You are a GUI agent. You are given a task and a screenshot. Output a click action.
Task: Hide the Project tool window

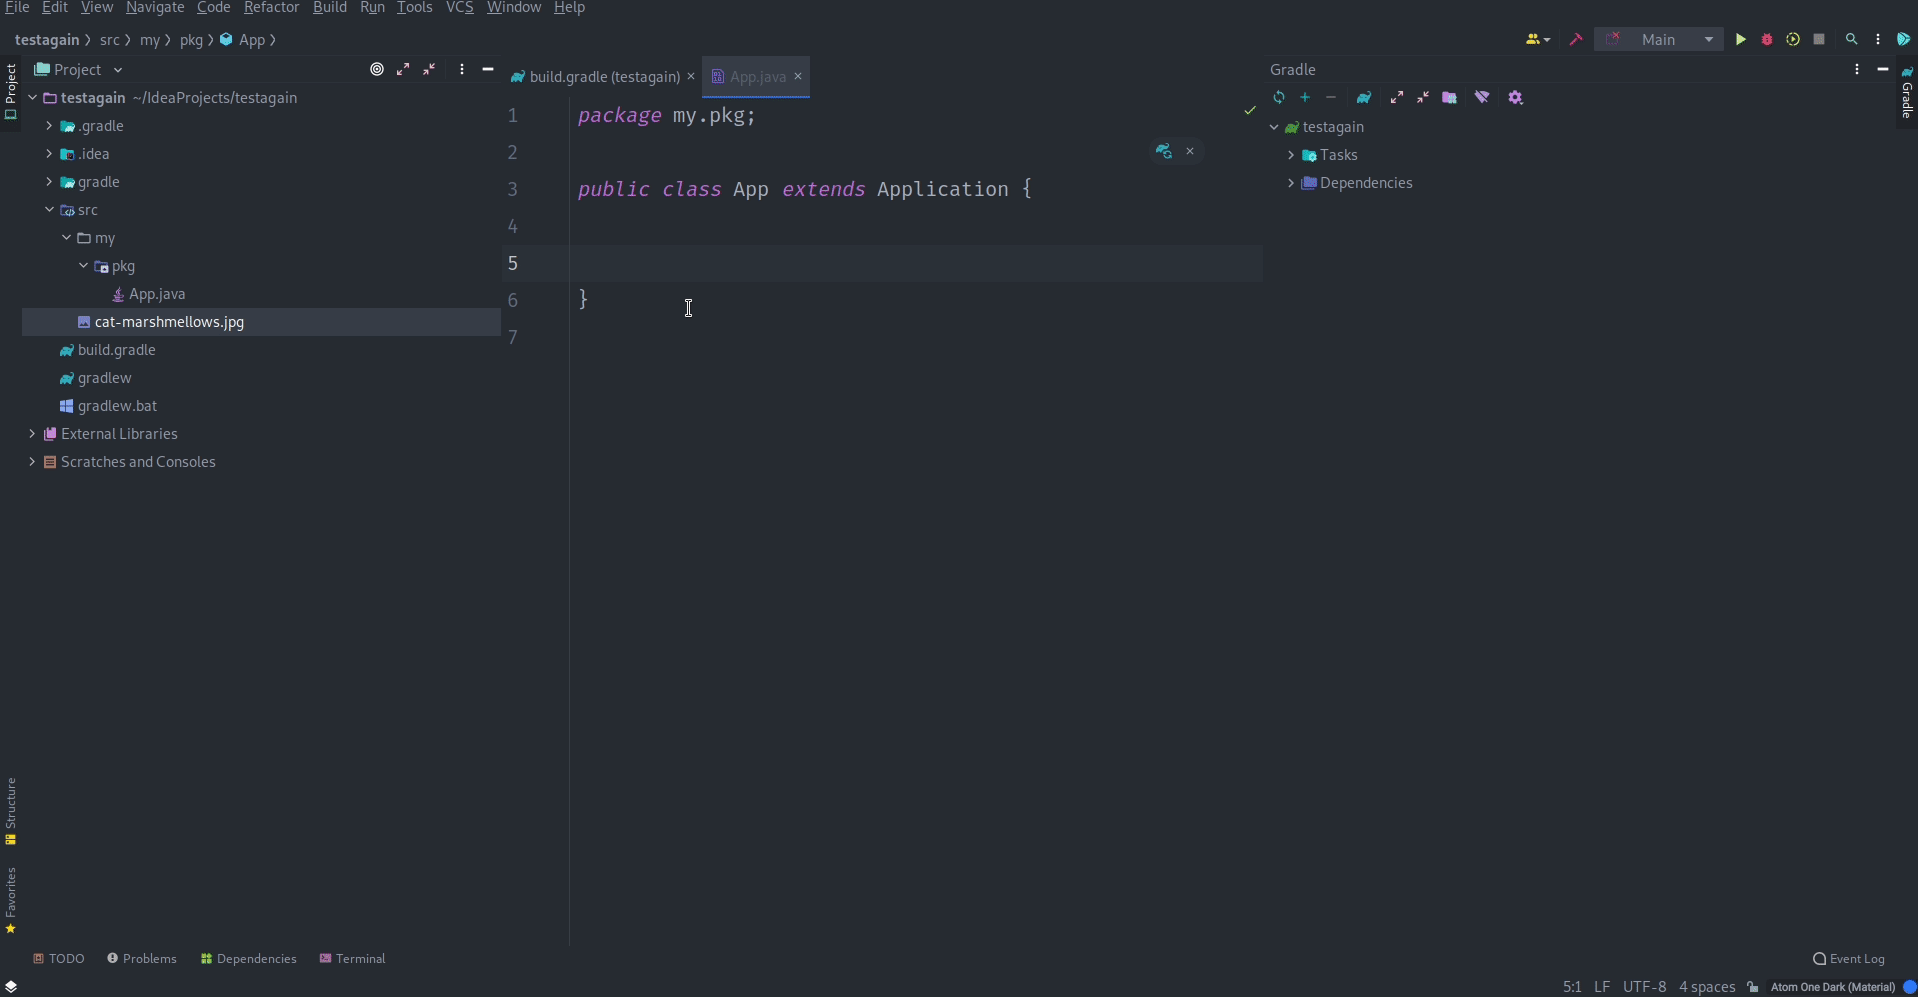488,69
